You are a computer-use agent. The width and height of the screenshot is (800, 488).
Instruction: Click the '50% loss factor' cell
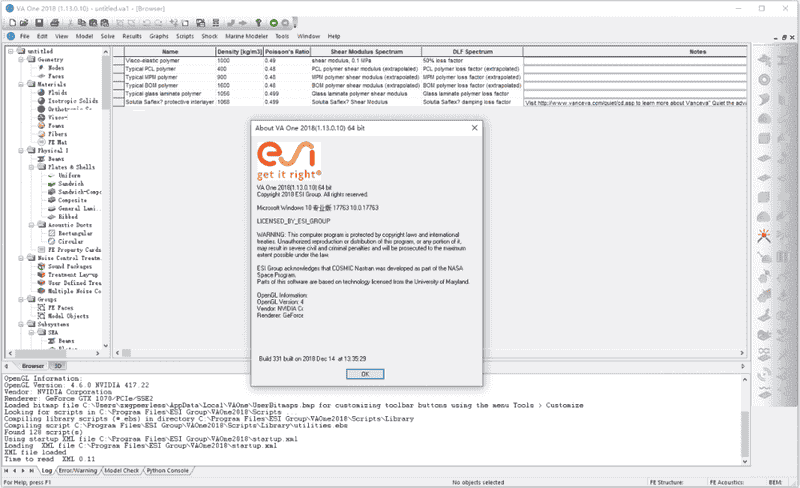point(472,60)
